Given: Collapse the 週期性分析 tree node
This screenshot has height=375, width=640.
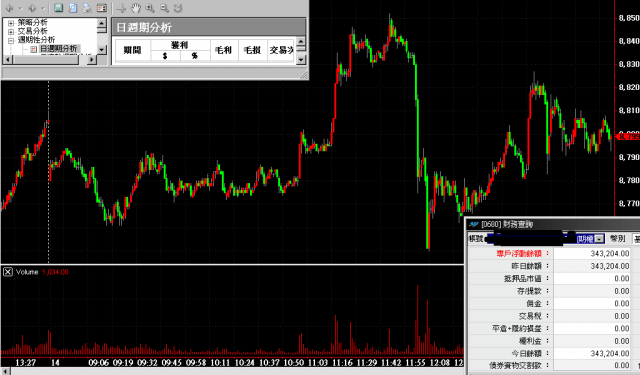Looking at the screenshot, I should point(11,40).
